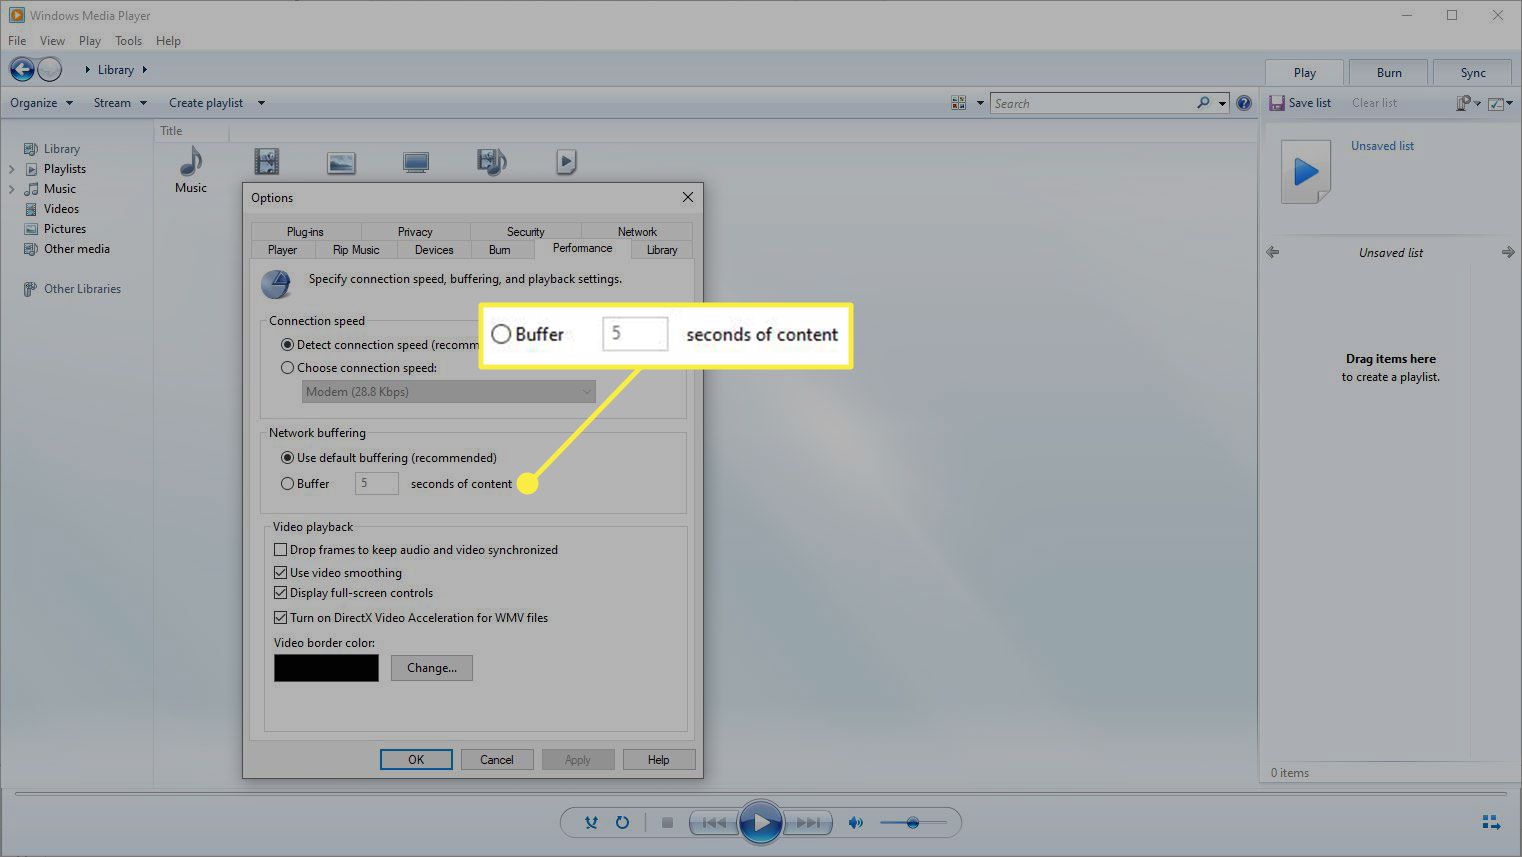This screenshot has width=1522, height=857.
Task: Click the seek bar above playback controls
Action: pyautogui.click(x=760, y=794)
